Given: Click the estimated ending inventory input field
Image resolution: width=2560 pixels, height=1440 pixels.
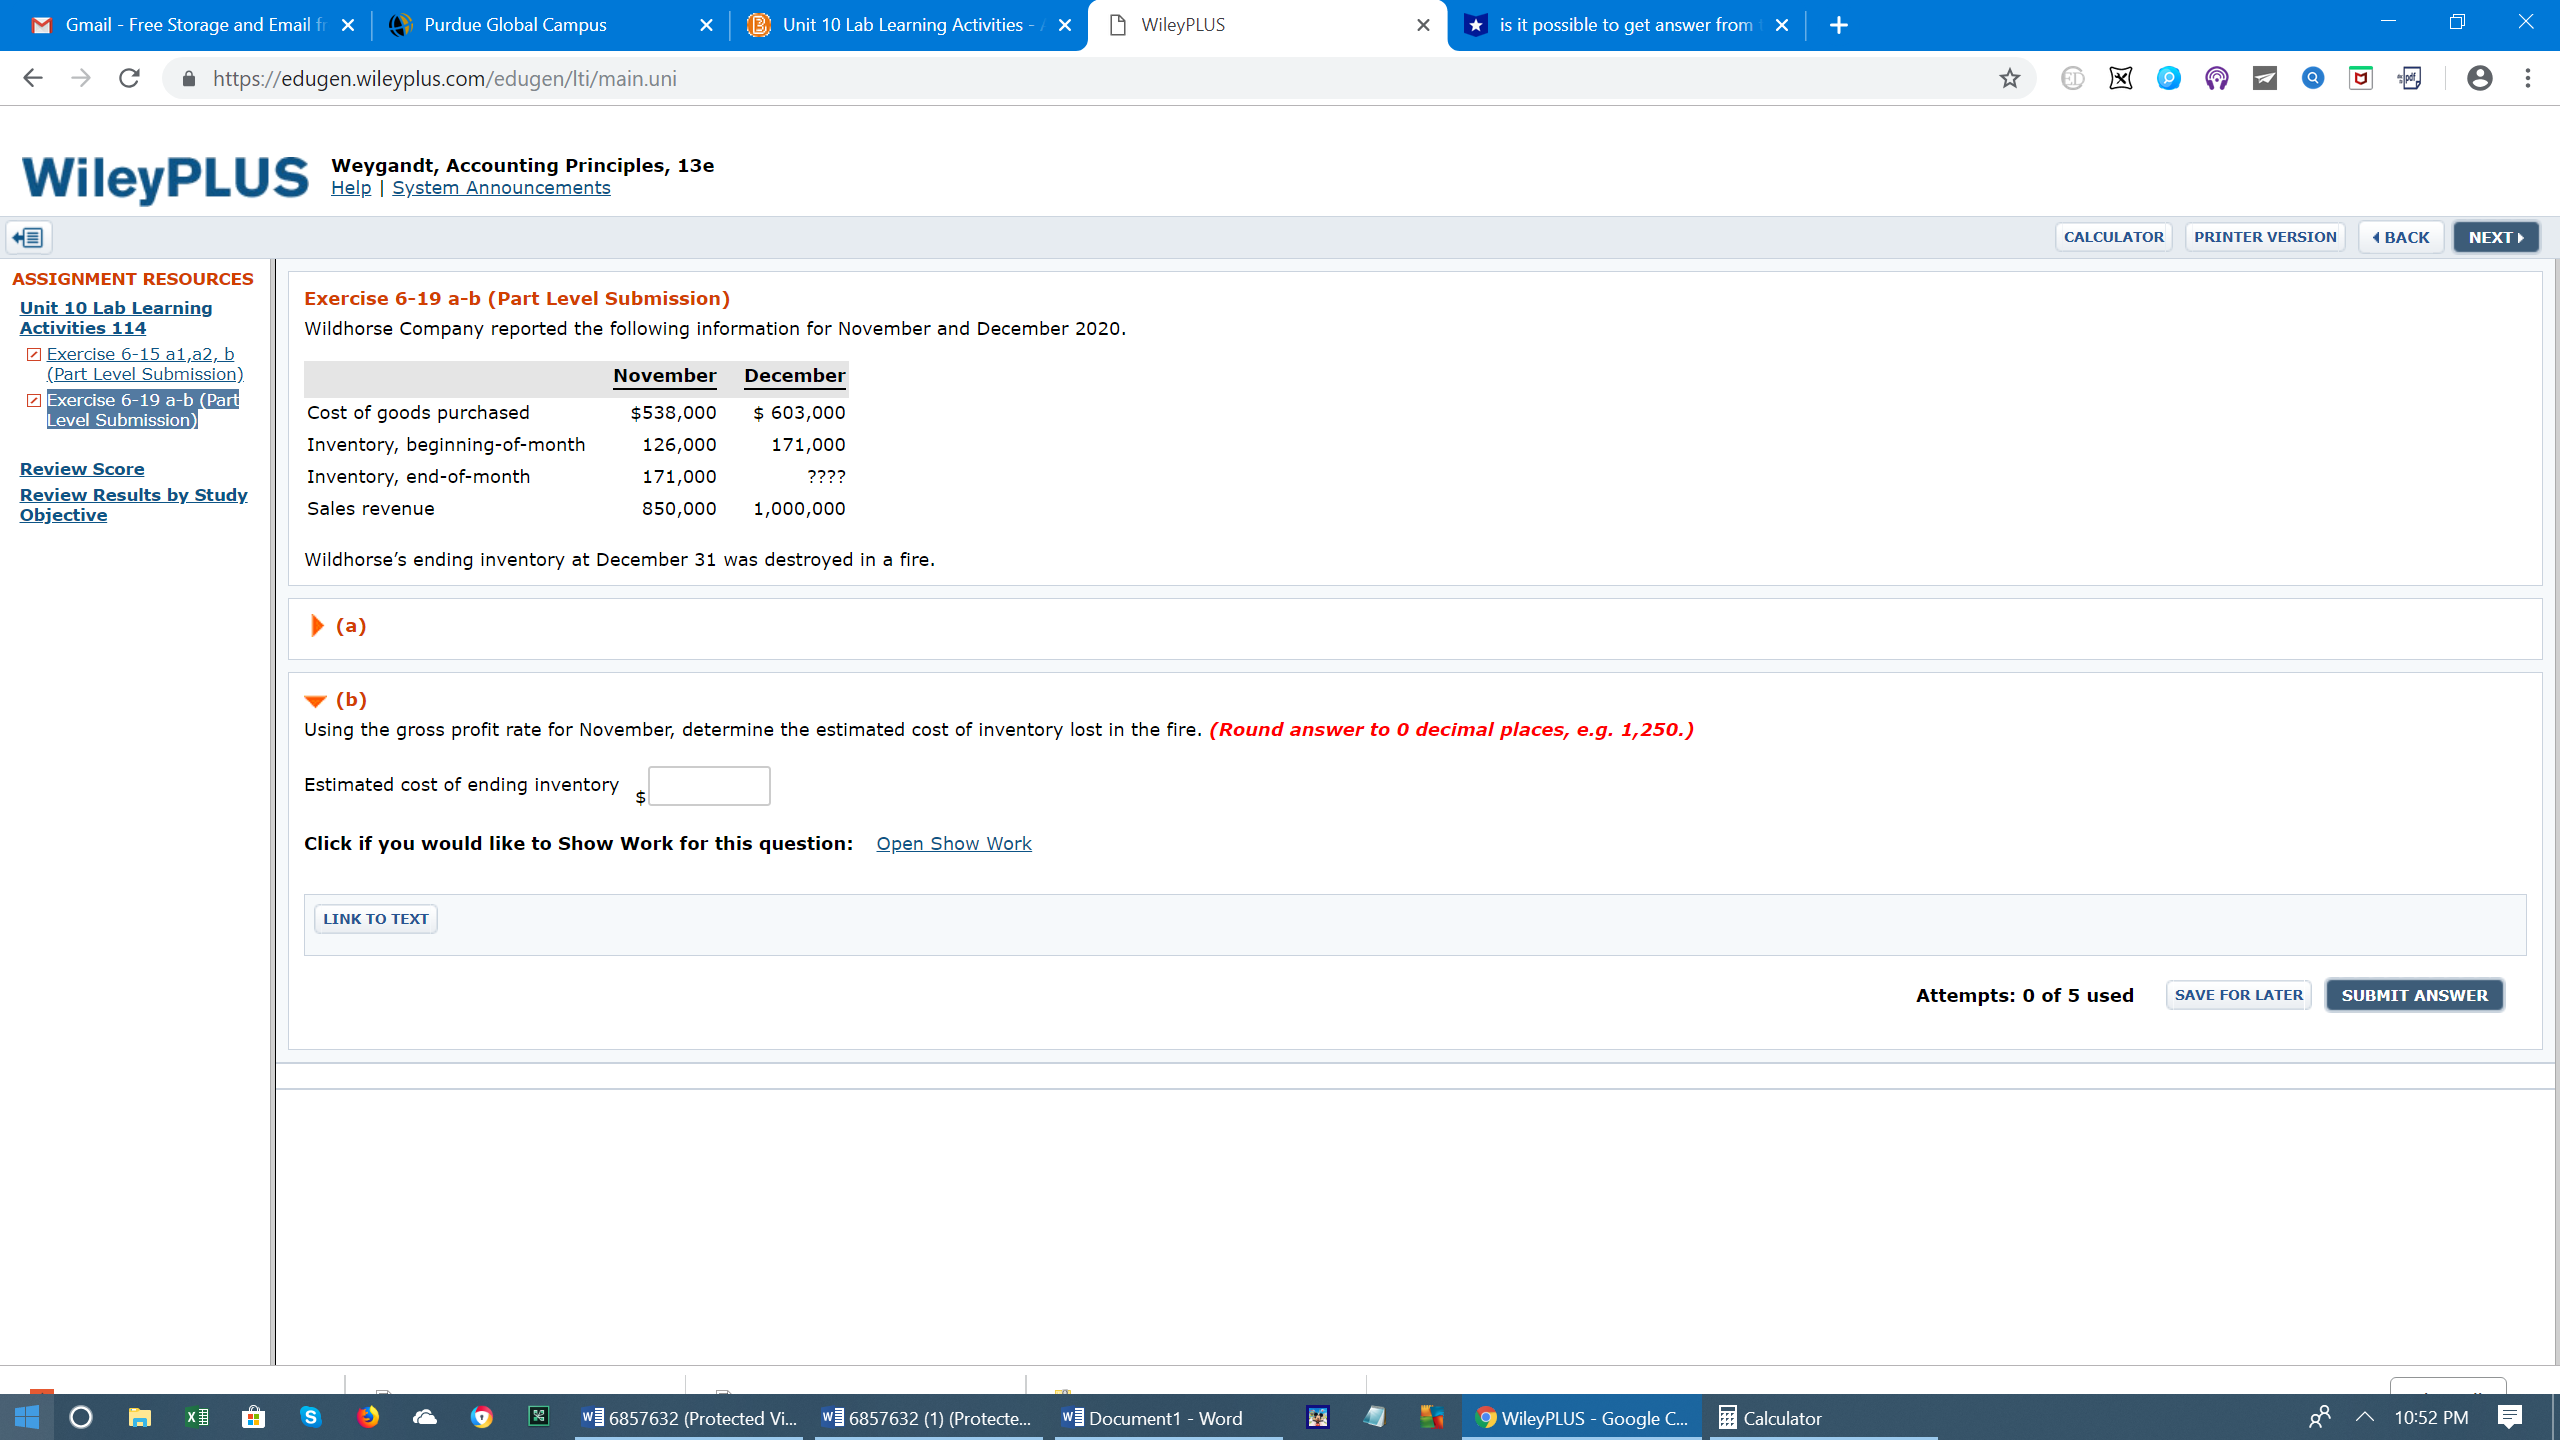Looking at the screenshot, I should pos(709,786).
